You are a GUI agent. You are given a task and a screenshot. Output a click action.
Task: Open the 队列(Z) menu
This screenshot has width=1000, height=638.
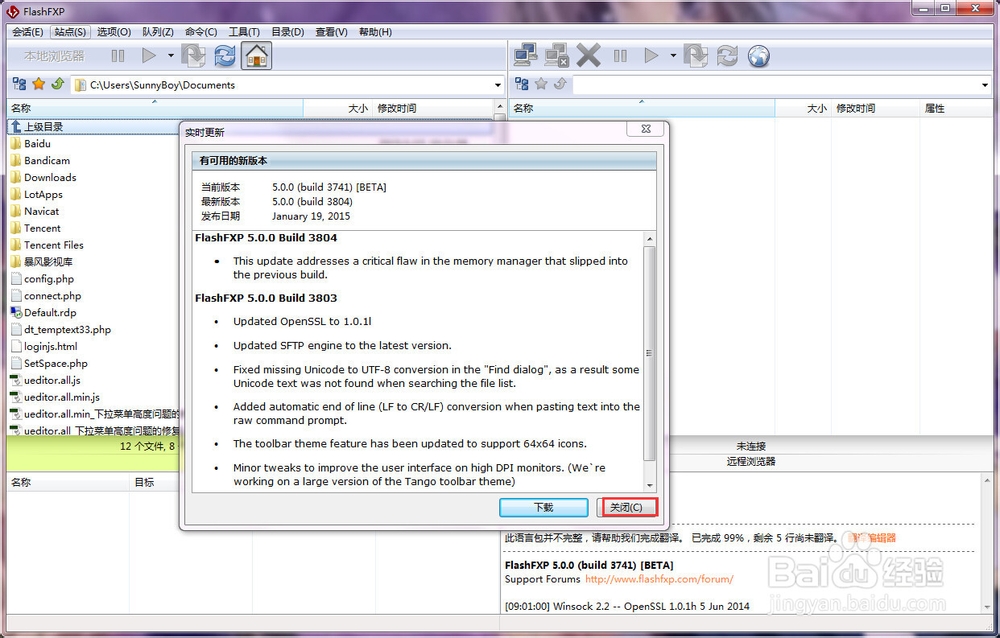pos(158,32)
